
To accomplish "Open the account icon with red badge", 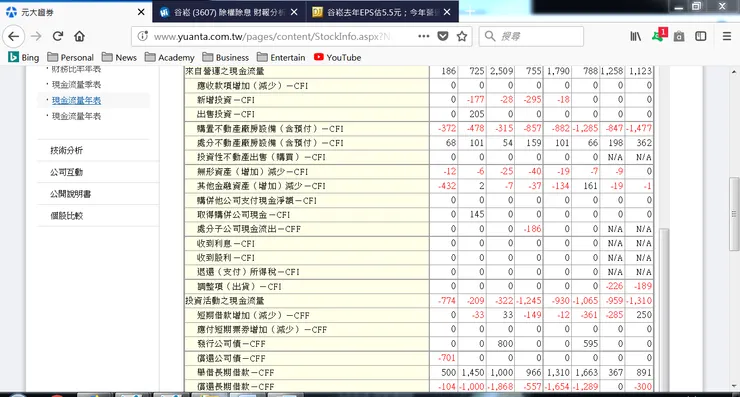I will tap(659, 35).
